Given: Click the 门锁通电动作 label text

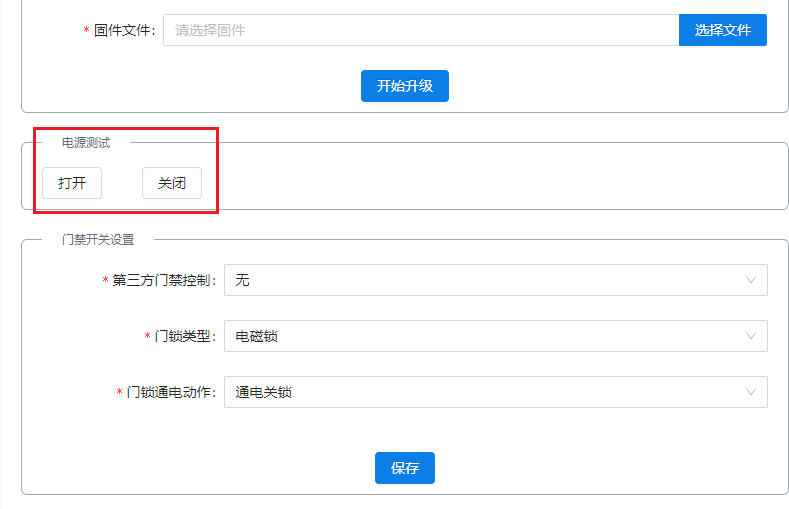Looking at the screenshot, I should click(x=171, y=392).
